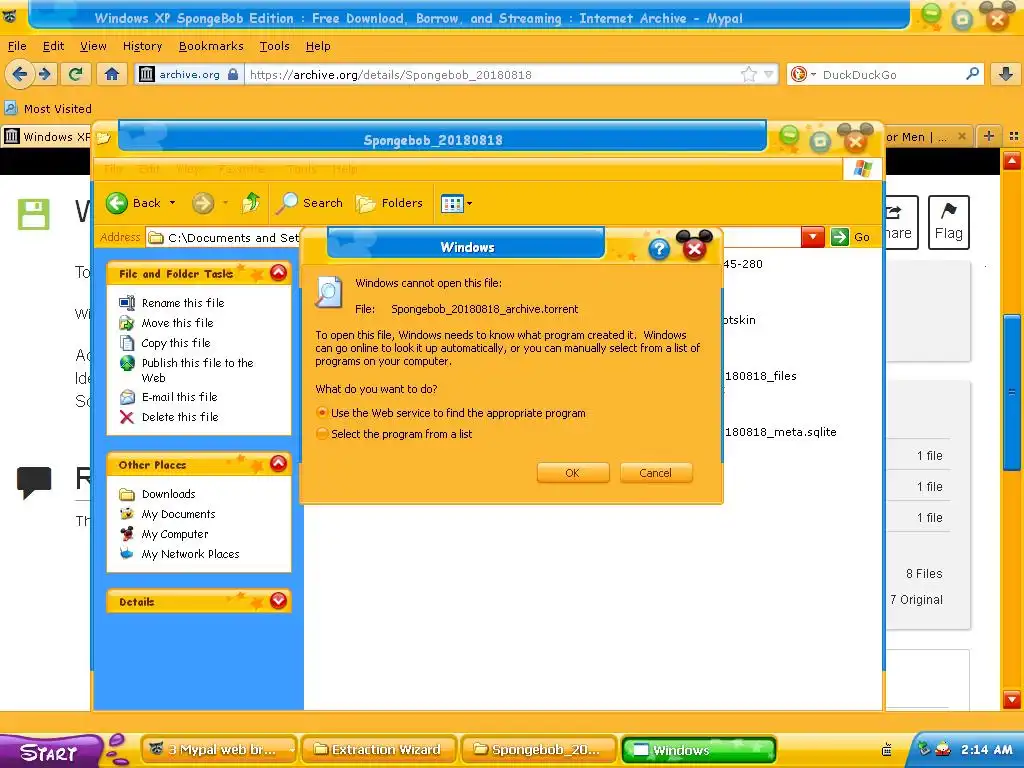Open the Search pane in Explorer
Screen dimensions: 1024x768
click(310, 203)
